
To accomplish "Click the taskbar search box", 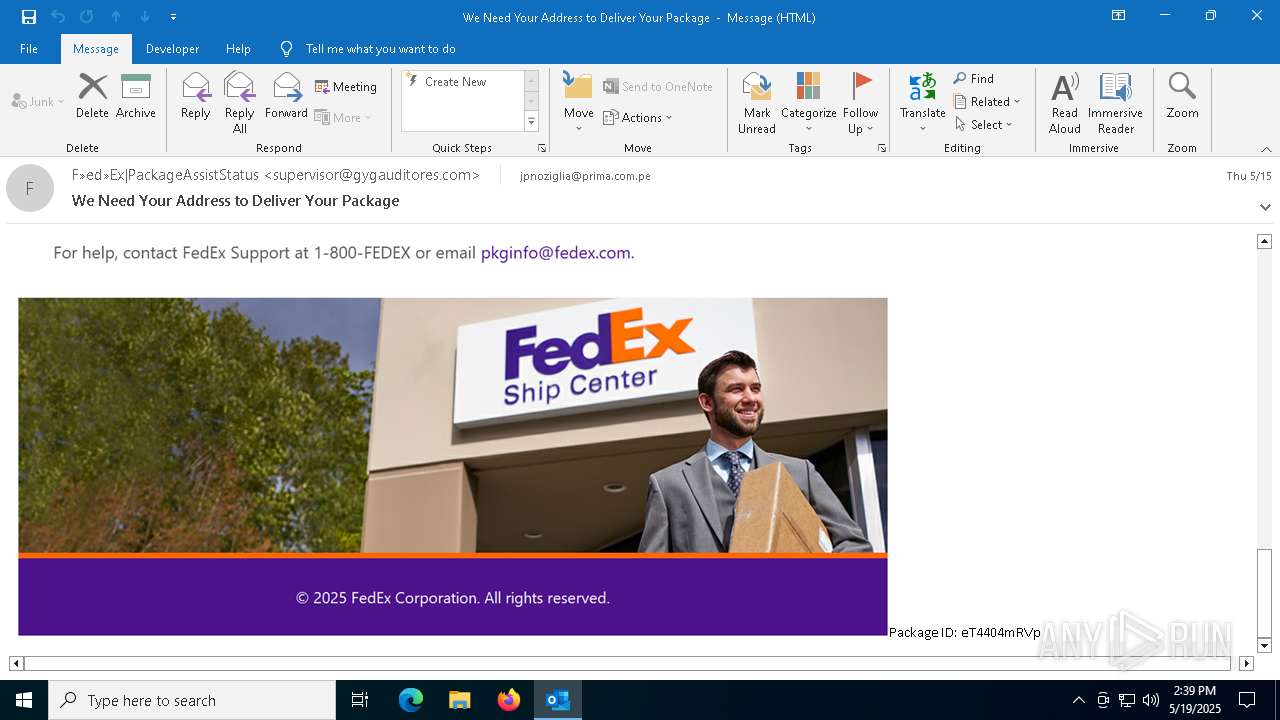I will pyautogui.click(x=192, y=700).
